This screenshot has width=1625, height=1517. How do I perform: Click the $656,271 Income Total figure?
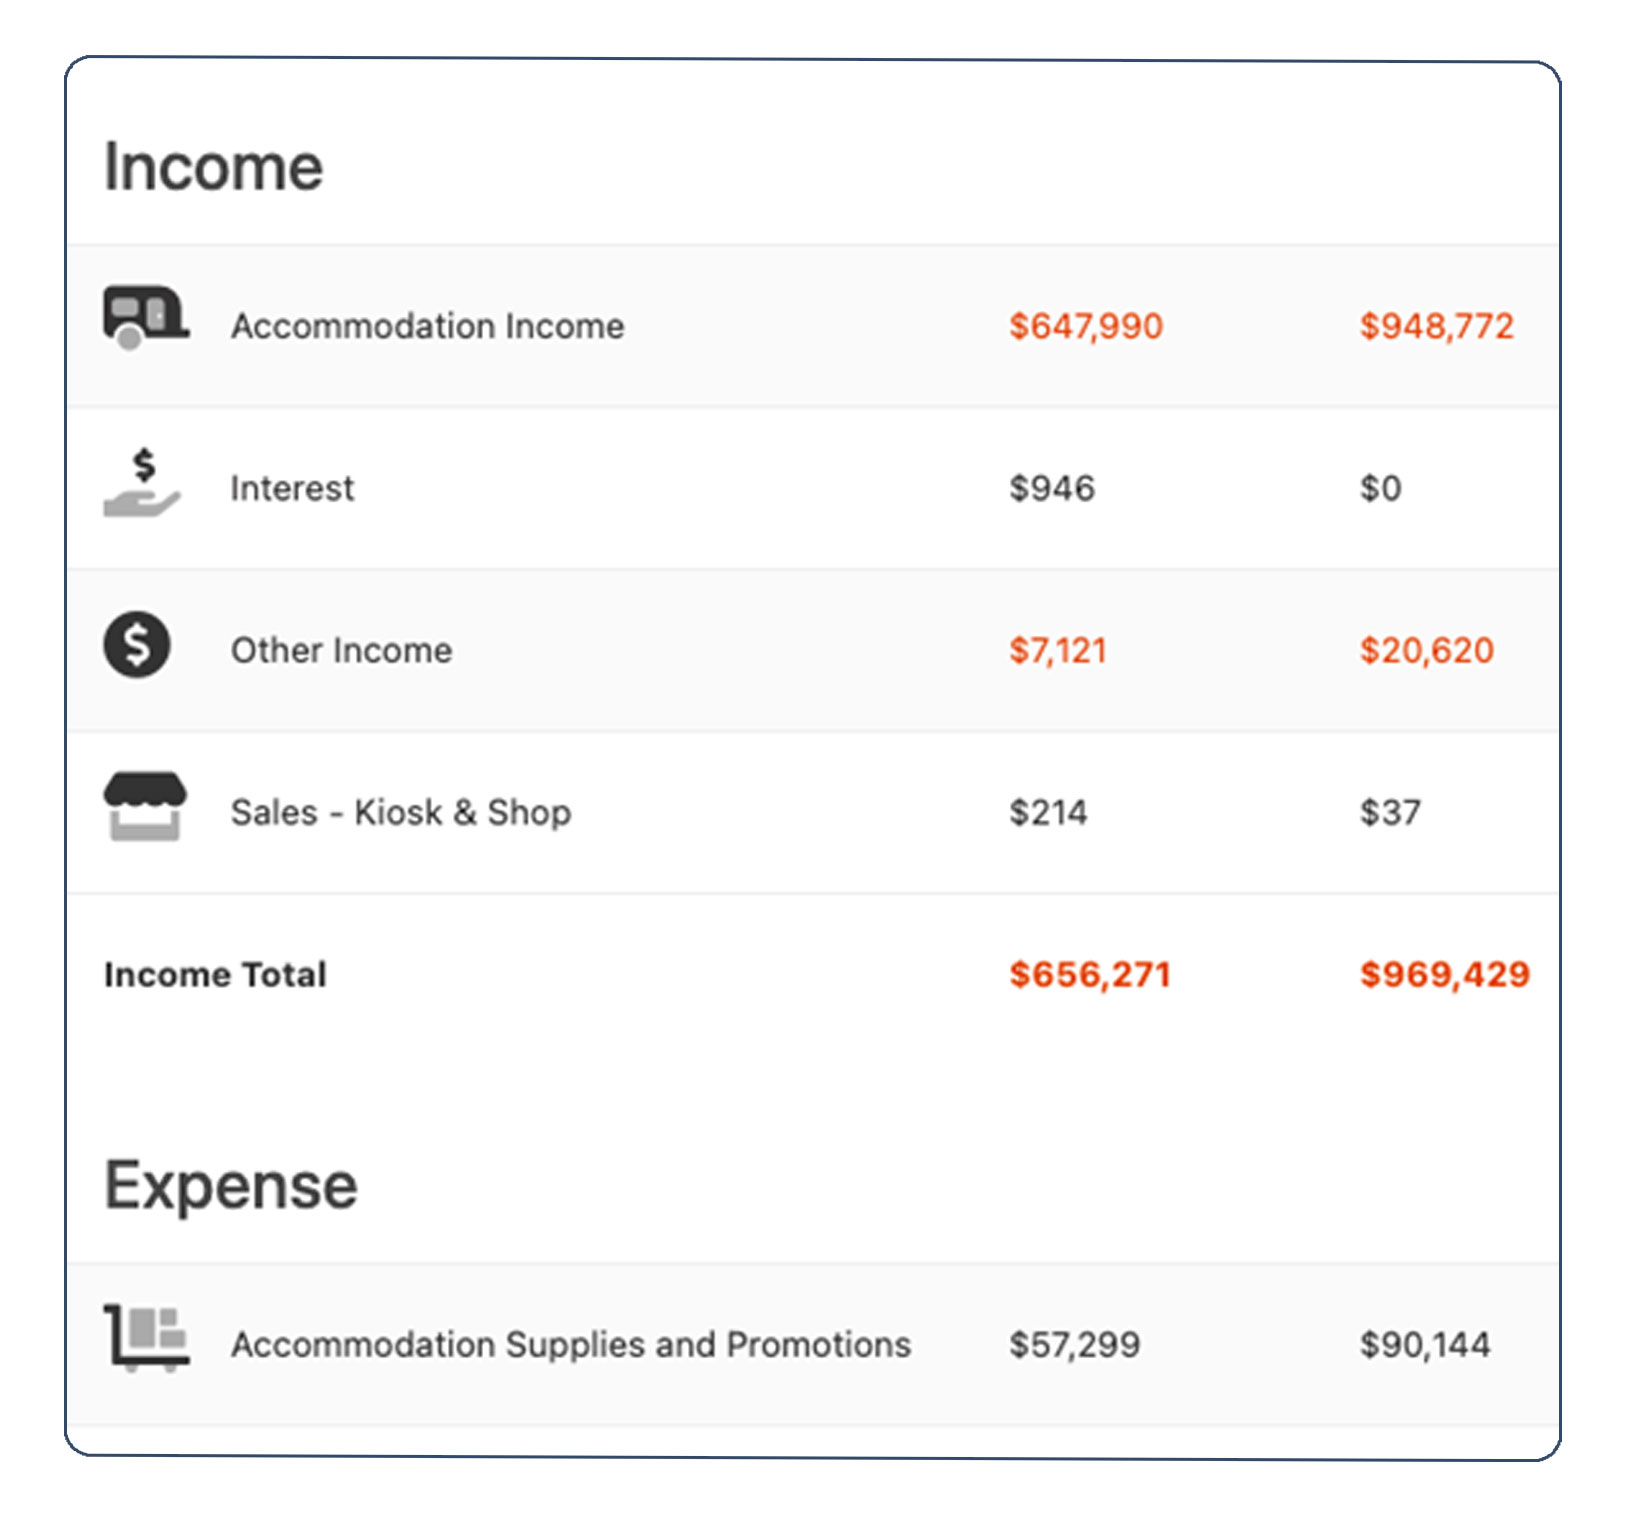coord(1089,974)
